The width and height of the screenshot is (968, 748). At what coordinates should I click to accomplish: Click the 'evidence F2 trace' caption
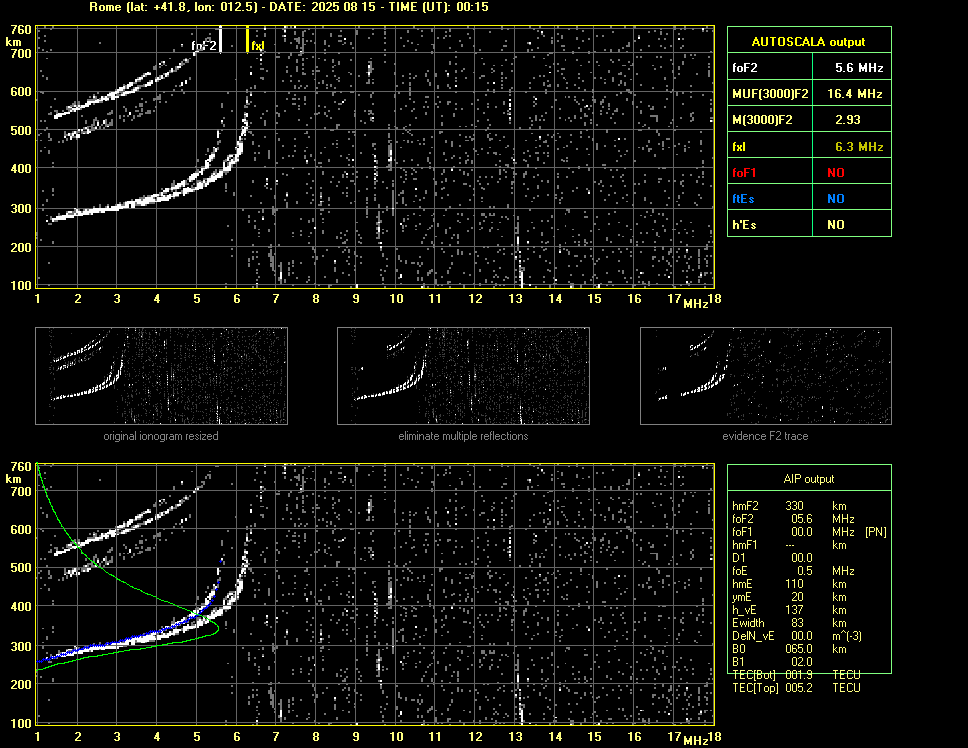[x=766, y=436]
